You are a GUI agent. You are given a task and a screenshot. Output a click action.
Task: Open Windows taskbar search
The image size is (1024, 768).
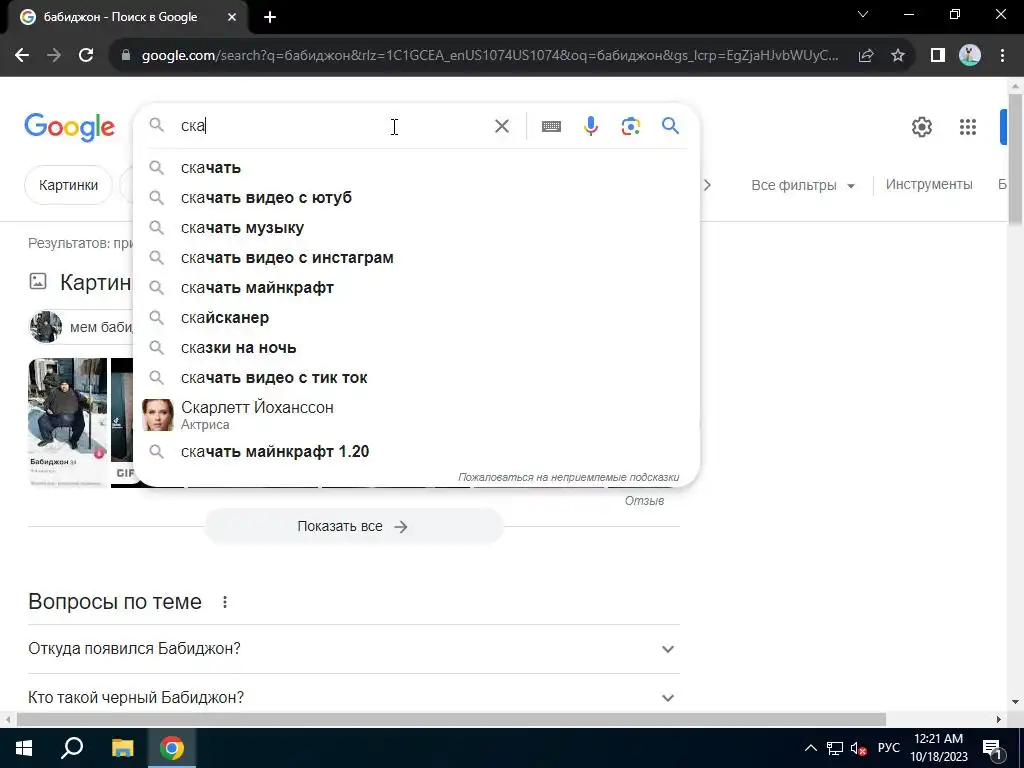(72, 748)
